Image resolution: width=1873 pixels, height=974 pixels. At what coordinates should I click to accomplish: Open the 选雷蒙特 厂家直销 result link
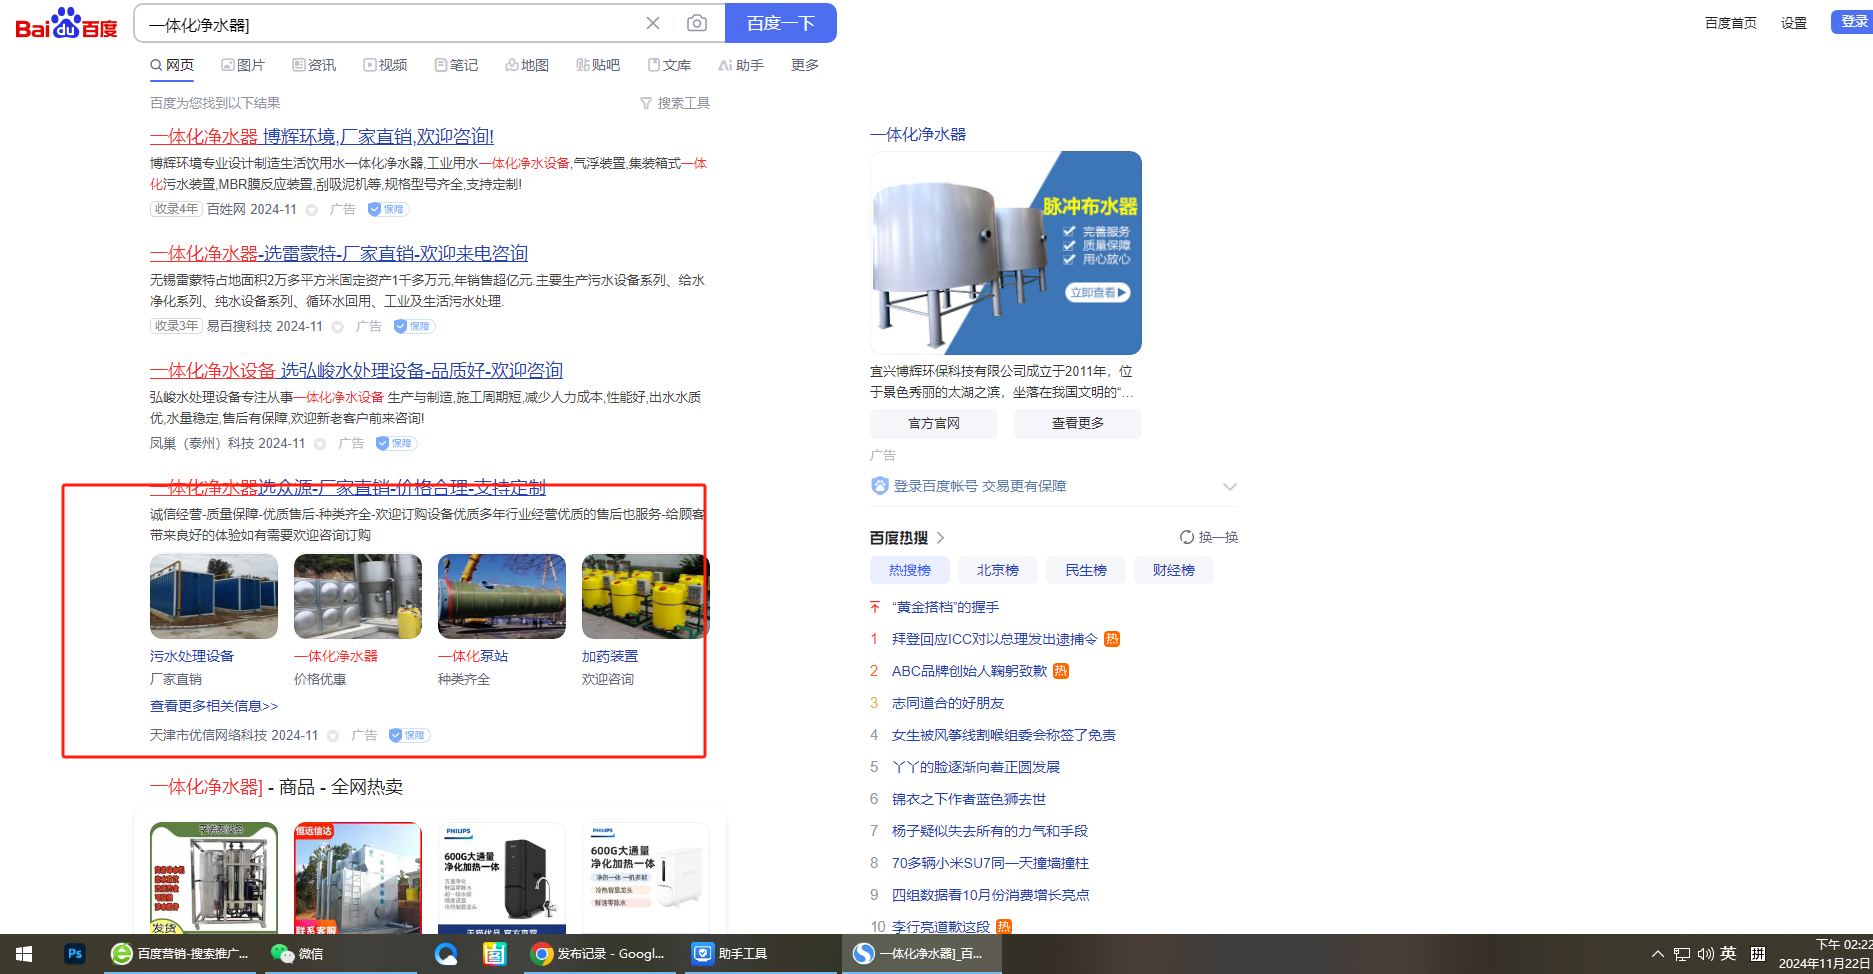tap(339, 253)
